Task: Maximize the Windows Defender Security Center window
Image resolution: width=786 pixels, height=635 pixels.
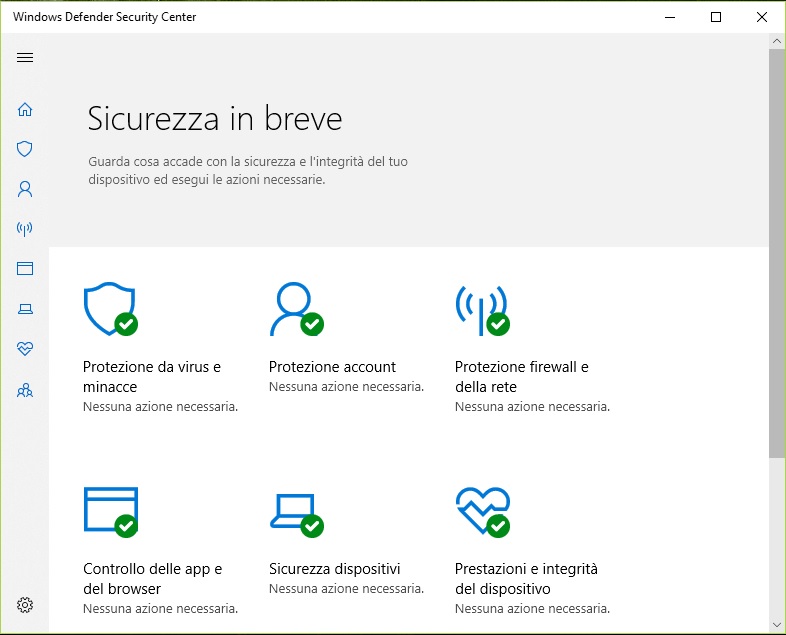Action: point(716,17)
